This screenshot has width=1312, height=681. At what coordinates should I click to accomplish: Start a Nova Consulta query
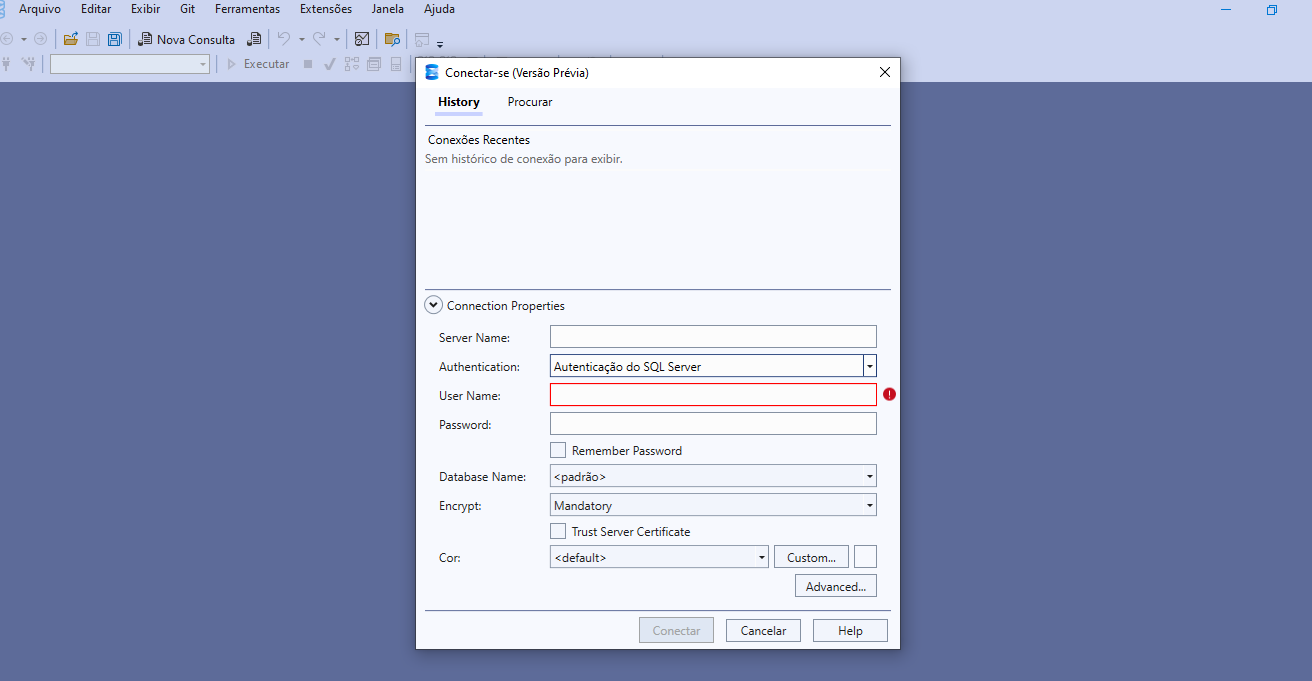pyautogui.click(x=187, y=39)
